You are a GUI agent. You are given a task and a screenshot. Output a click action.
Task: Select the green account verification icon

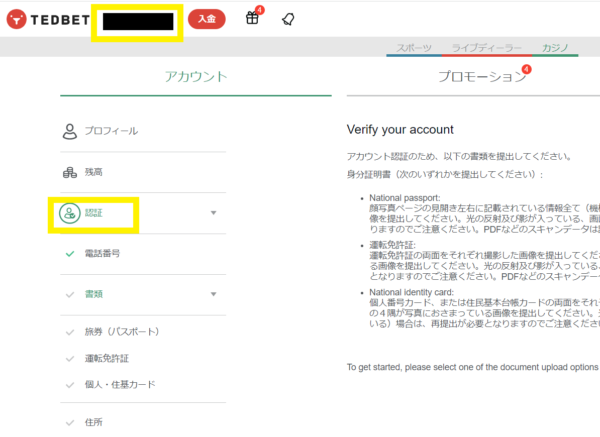tap(69, 213)
